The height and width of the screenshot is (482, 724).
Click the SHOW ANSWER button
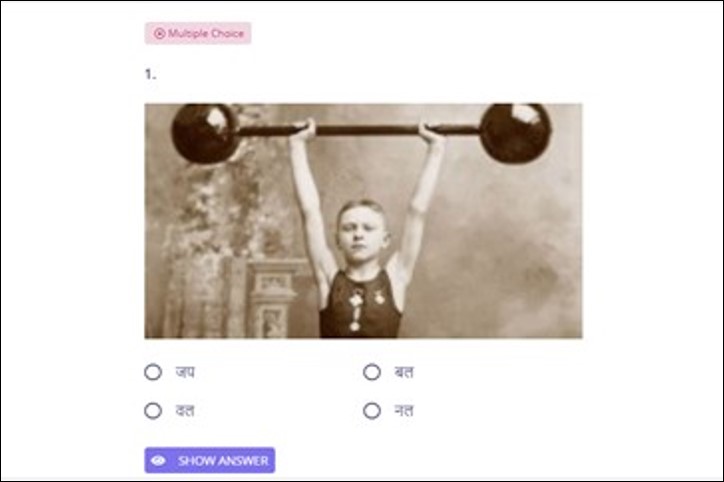point(210,460)
